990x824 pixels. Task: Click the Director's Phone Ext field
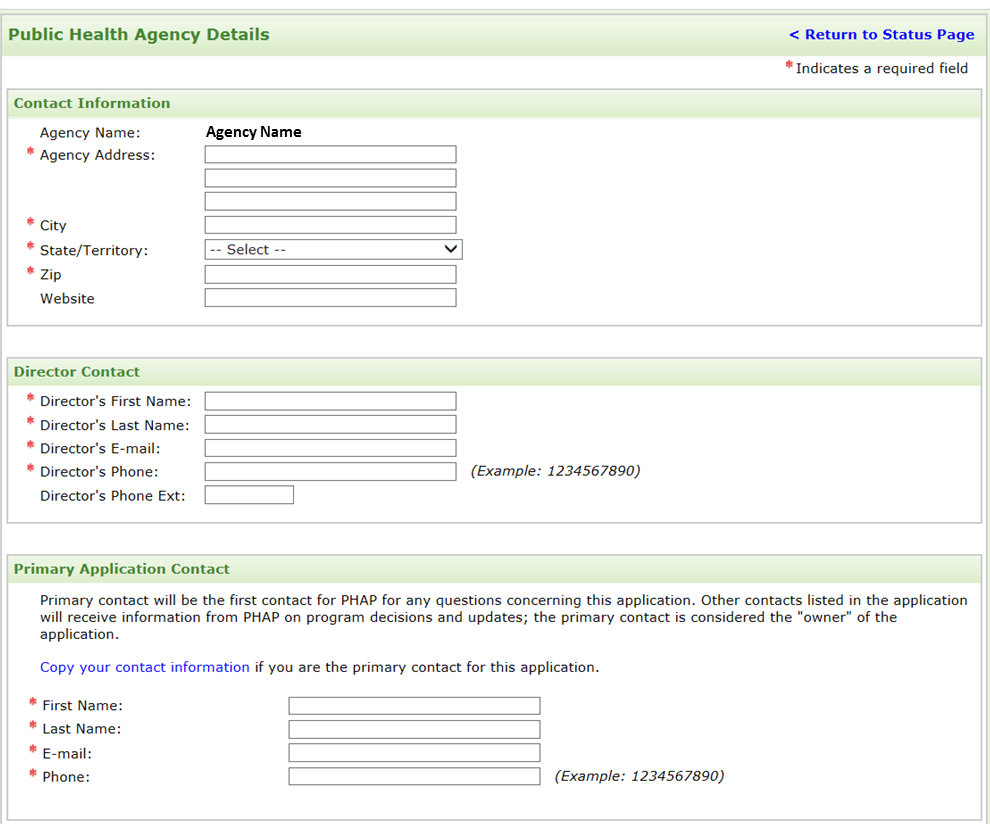click(249, 495)
